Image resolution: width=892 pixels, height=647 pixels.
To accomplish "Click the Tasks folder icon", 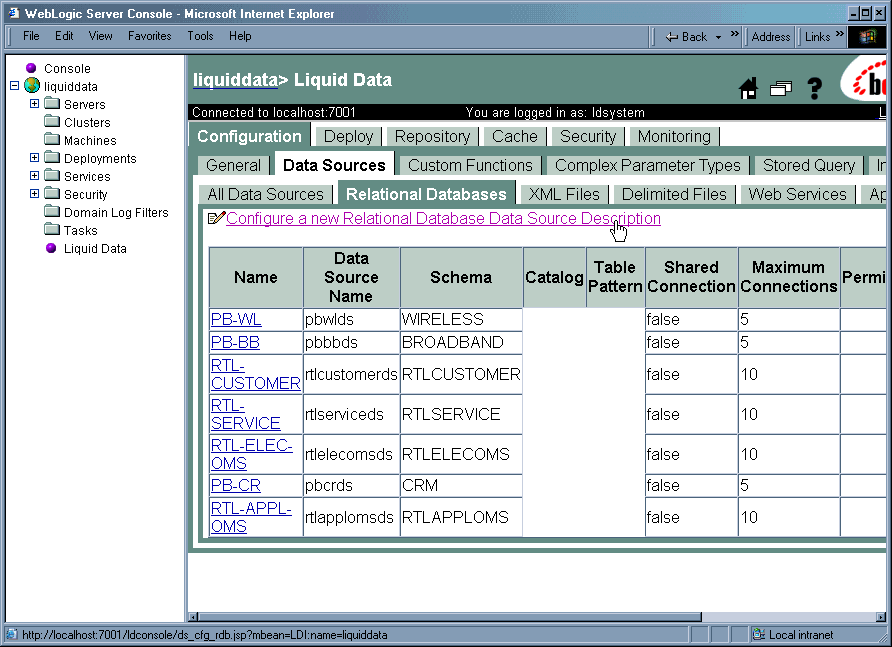I will coord(52,230).
